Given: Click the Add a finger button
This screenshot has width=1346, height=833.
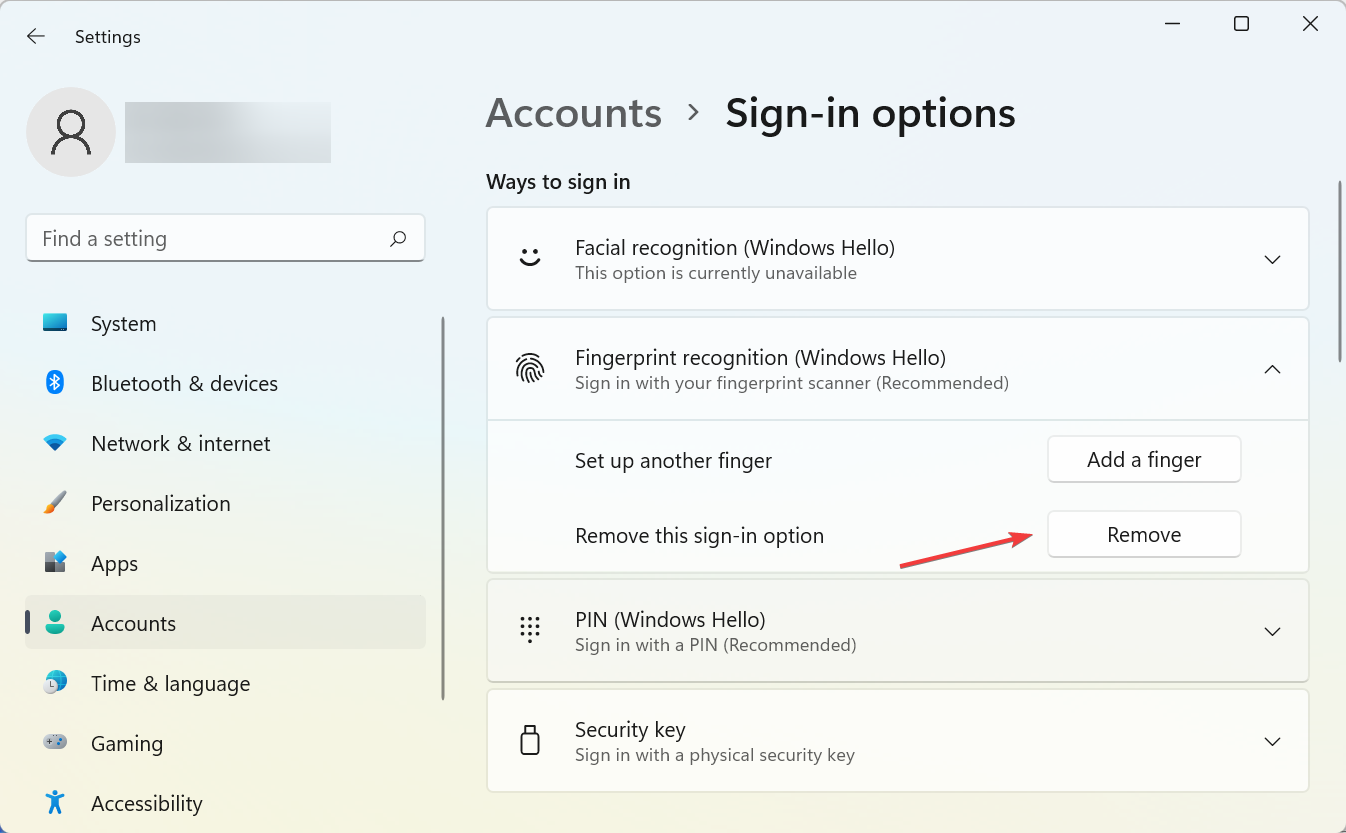Looking at the screenshot, I should coord(1143,459).
